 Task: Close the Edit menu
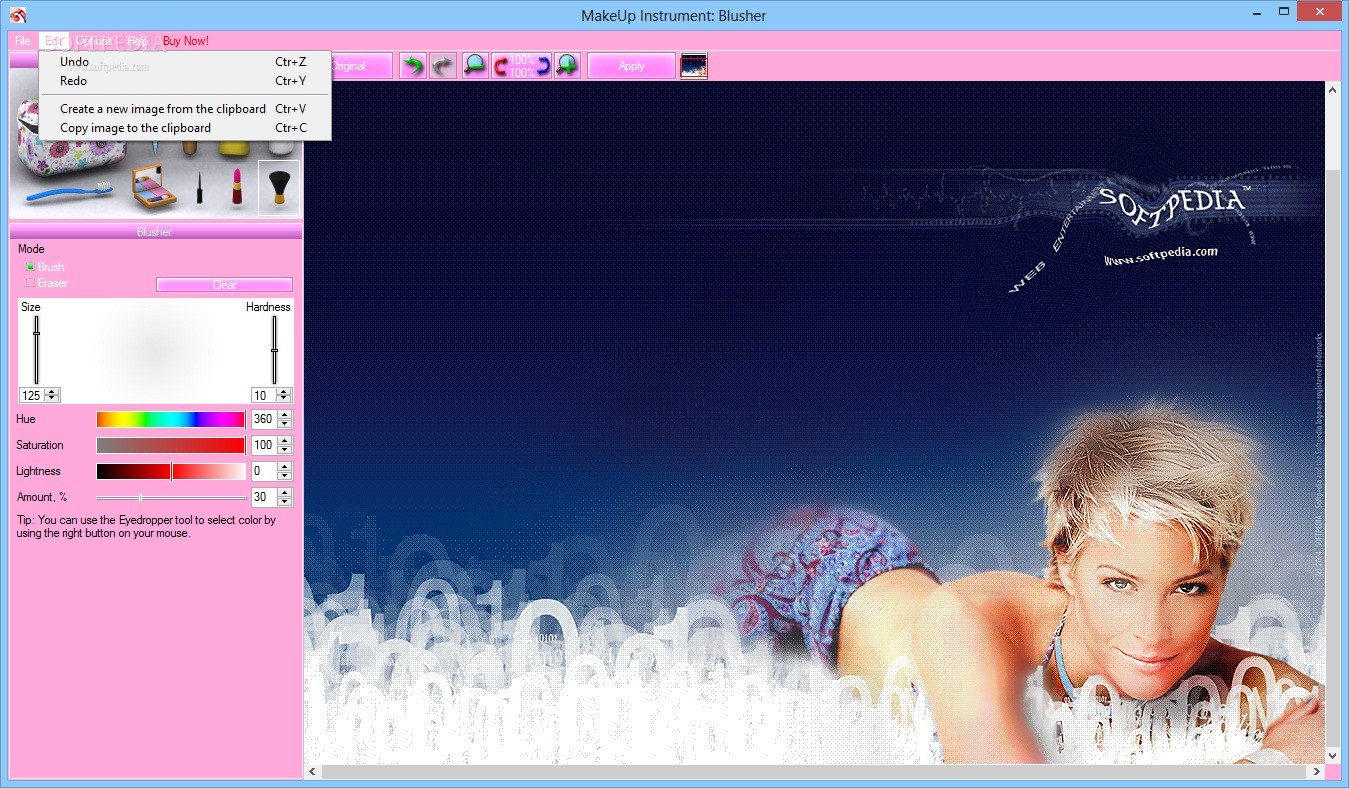click(x=54, y=41)
